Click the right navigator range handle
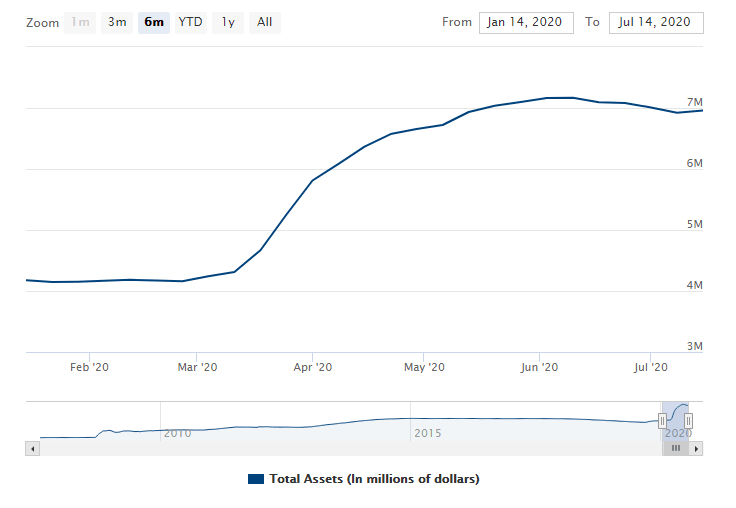 [x=688, y=420]
